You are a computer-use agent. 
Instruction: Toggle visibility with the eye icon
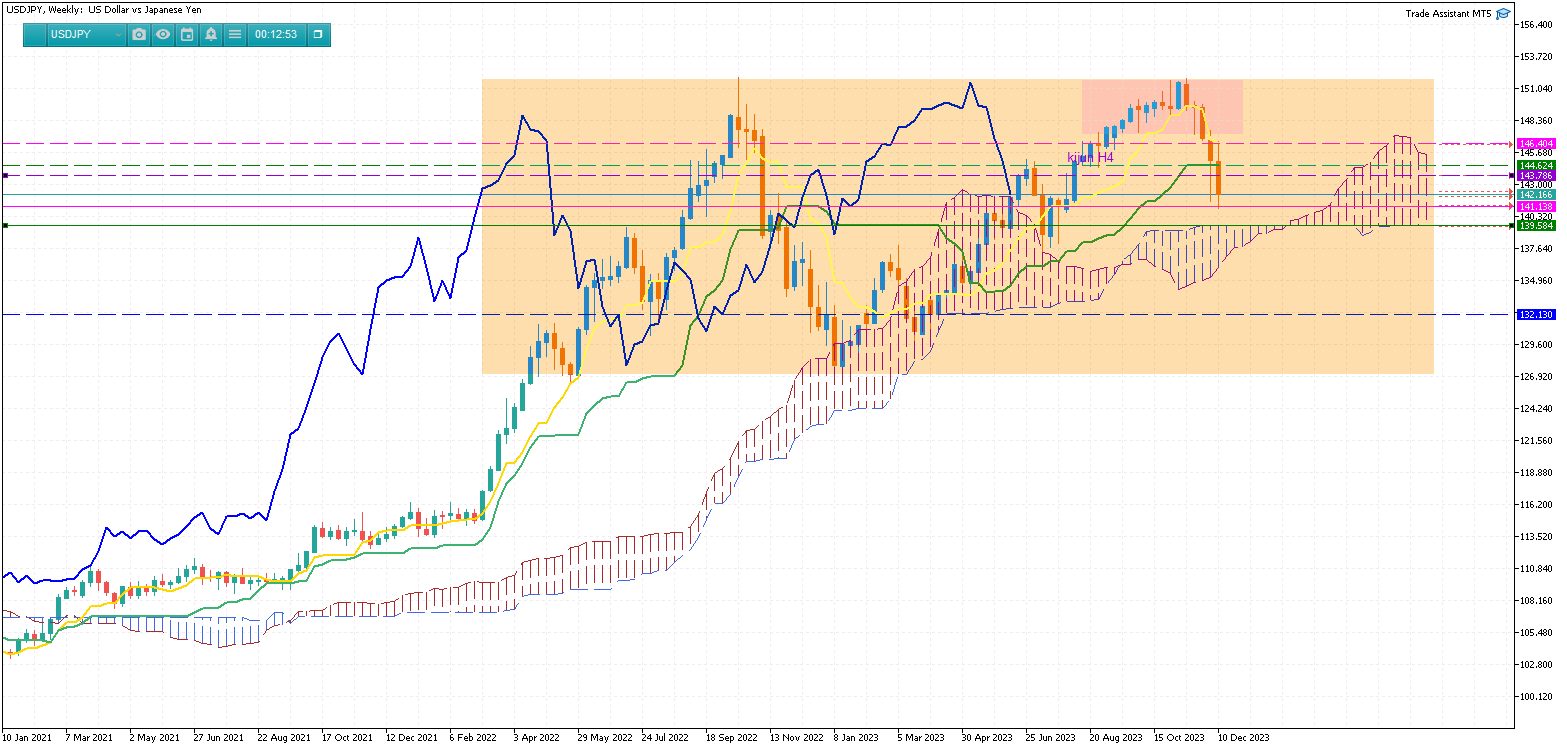coord(163,34)
